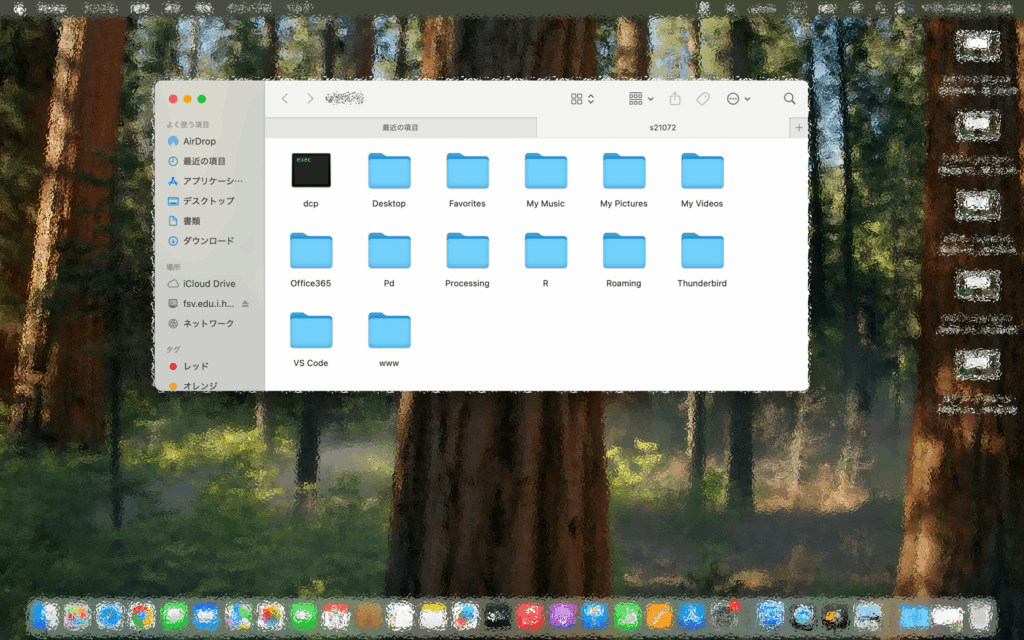This screenshot has width=1024, height=640.
Task: Select the red レッド tag
Action: (x=196, y=366)
